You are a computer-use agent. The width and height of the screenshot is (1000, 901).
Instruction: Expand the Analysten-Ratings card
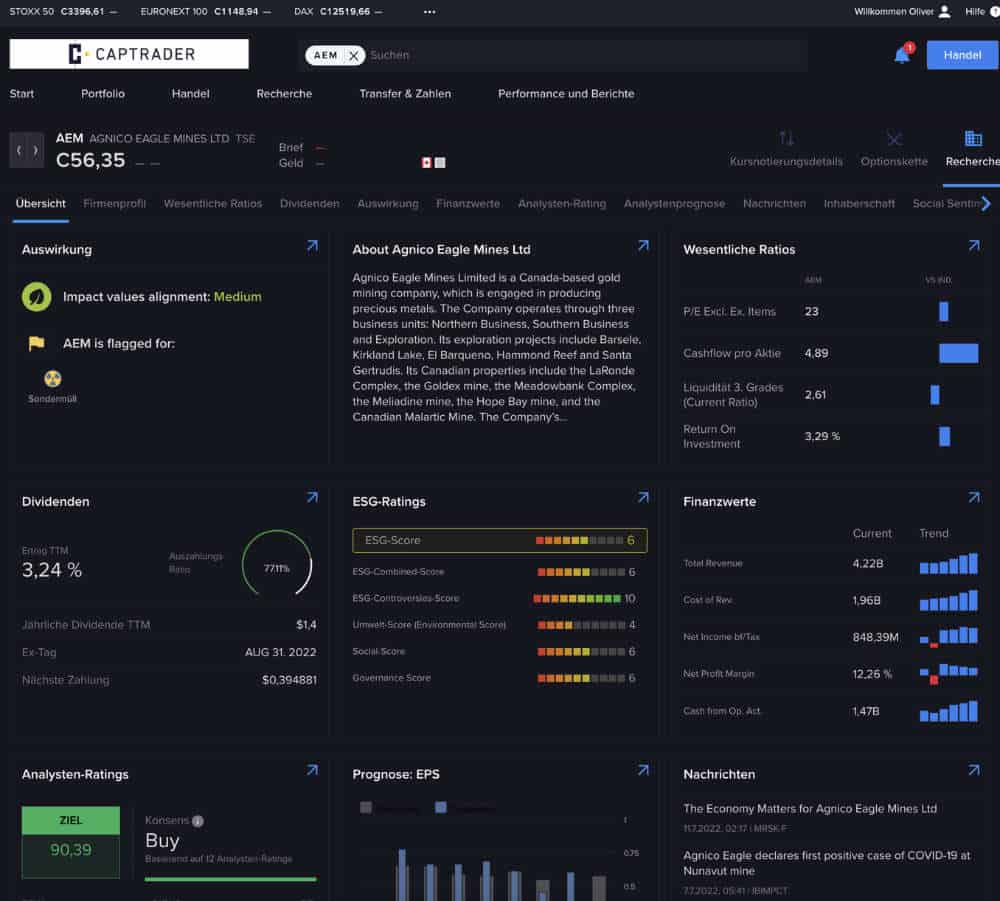(312, 770)
